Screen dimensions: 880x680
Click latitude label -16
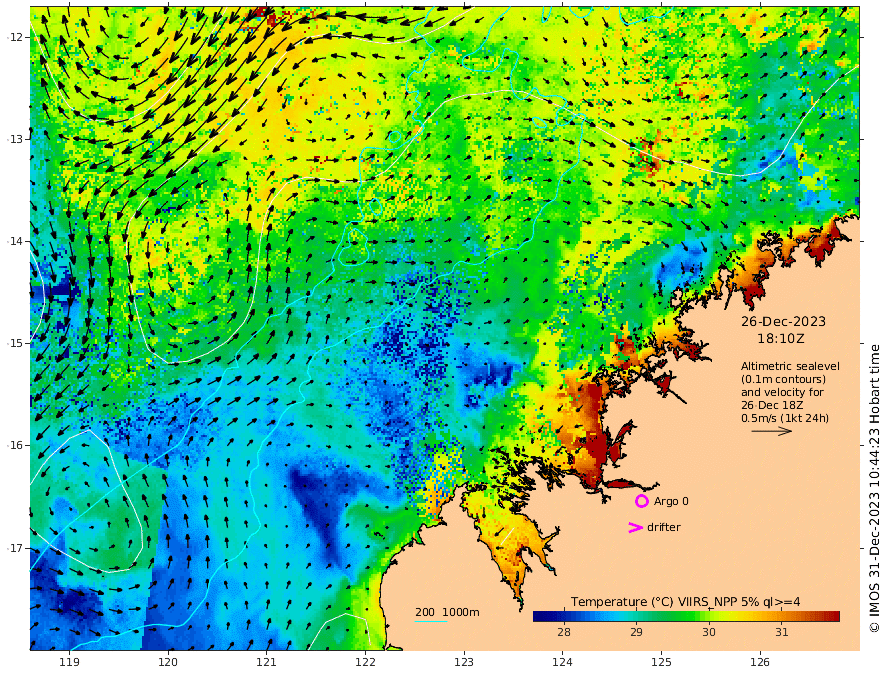pyautogui.click(x=15, y=445)
